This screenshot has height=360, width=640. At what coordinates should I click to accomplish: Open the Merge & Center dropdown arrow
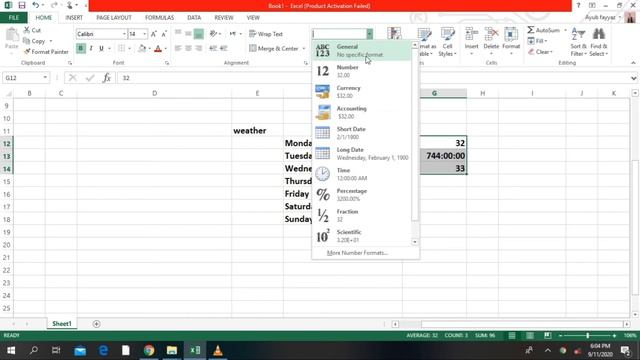pyautogui.click(x=304, y=49)
